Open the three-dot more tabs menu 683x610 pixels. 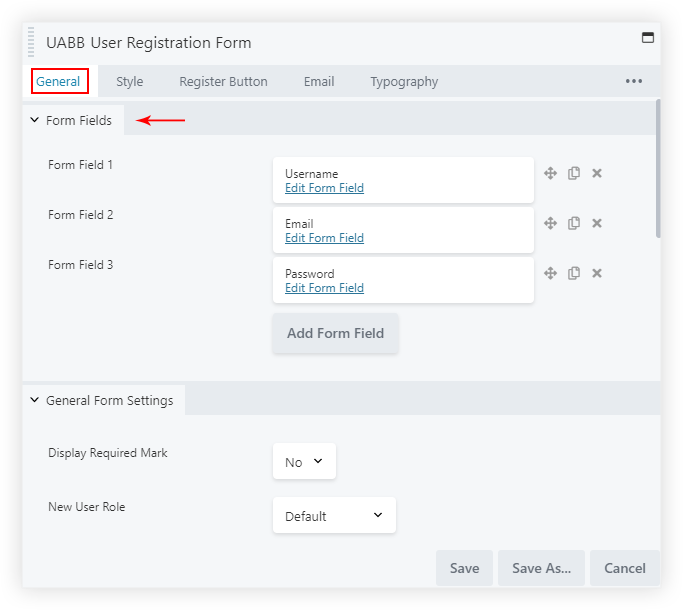pos(634,82)
